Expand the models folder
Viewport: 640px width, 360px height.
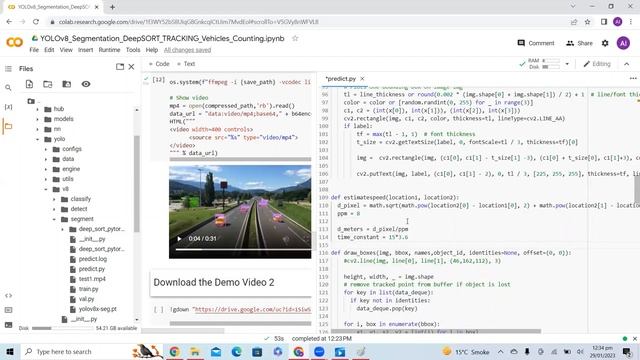38,119
